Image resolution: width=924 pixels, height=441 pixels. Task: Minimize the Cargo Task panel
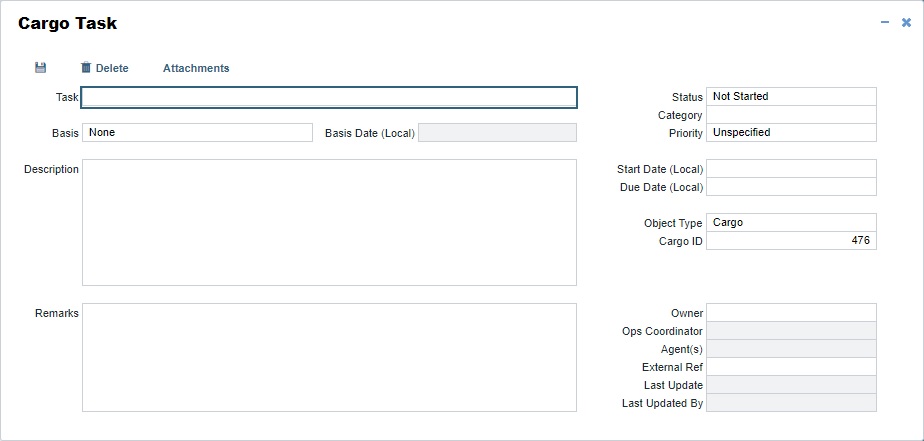(x=885, y=22)
